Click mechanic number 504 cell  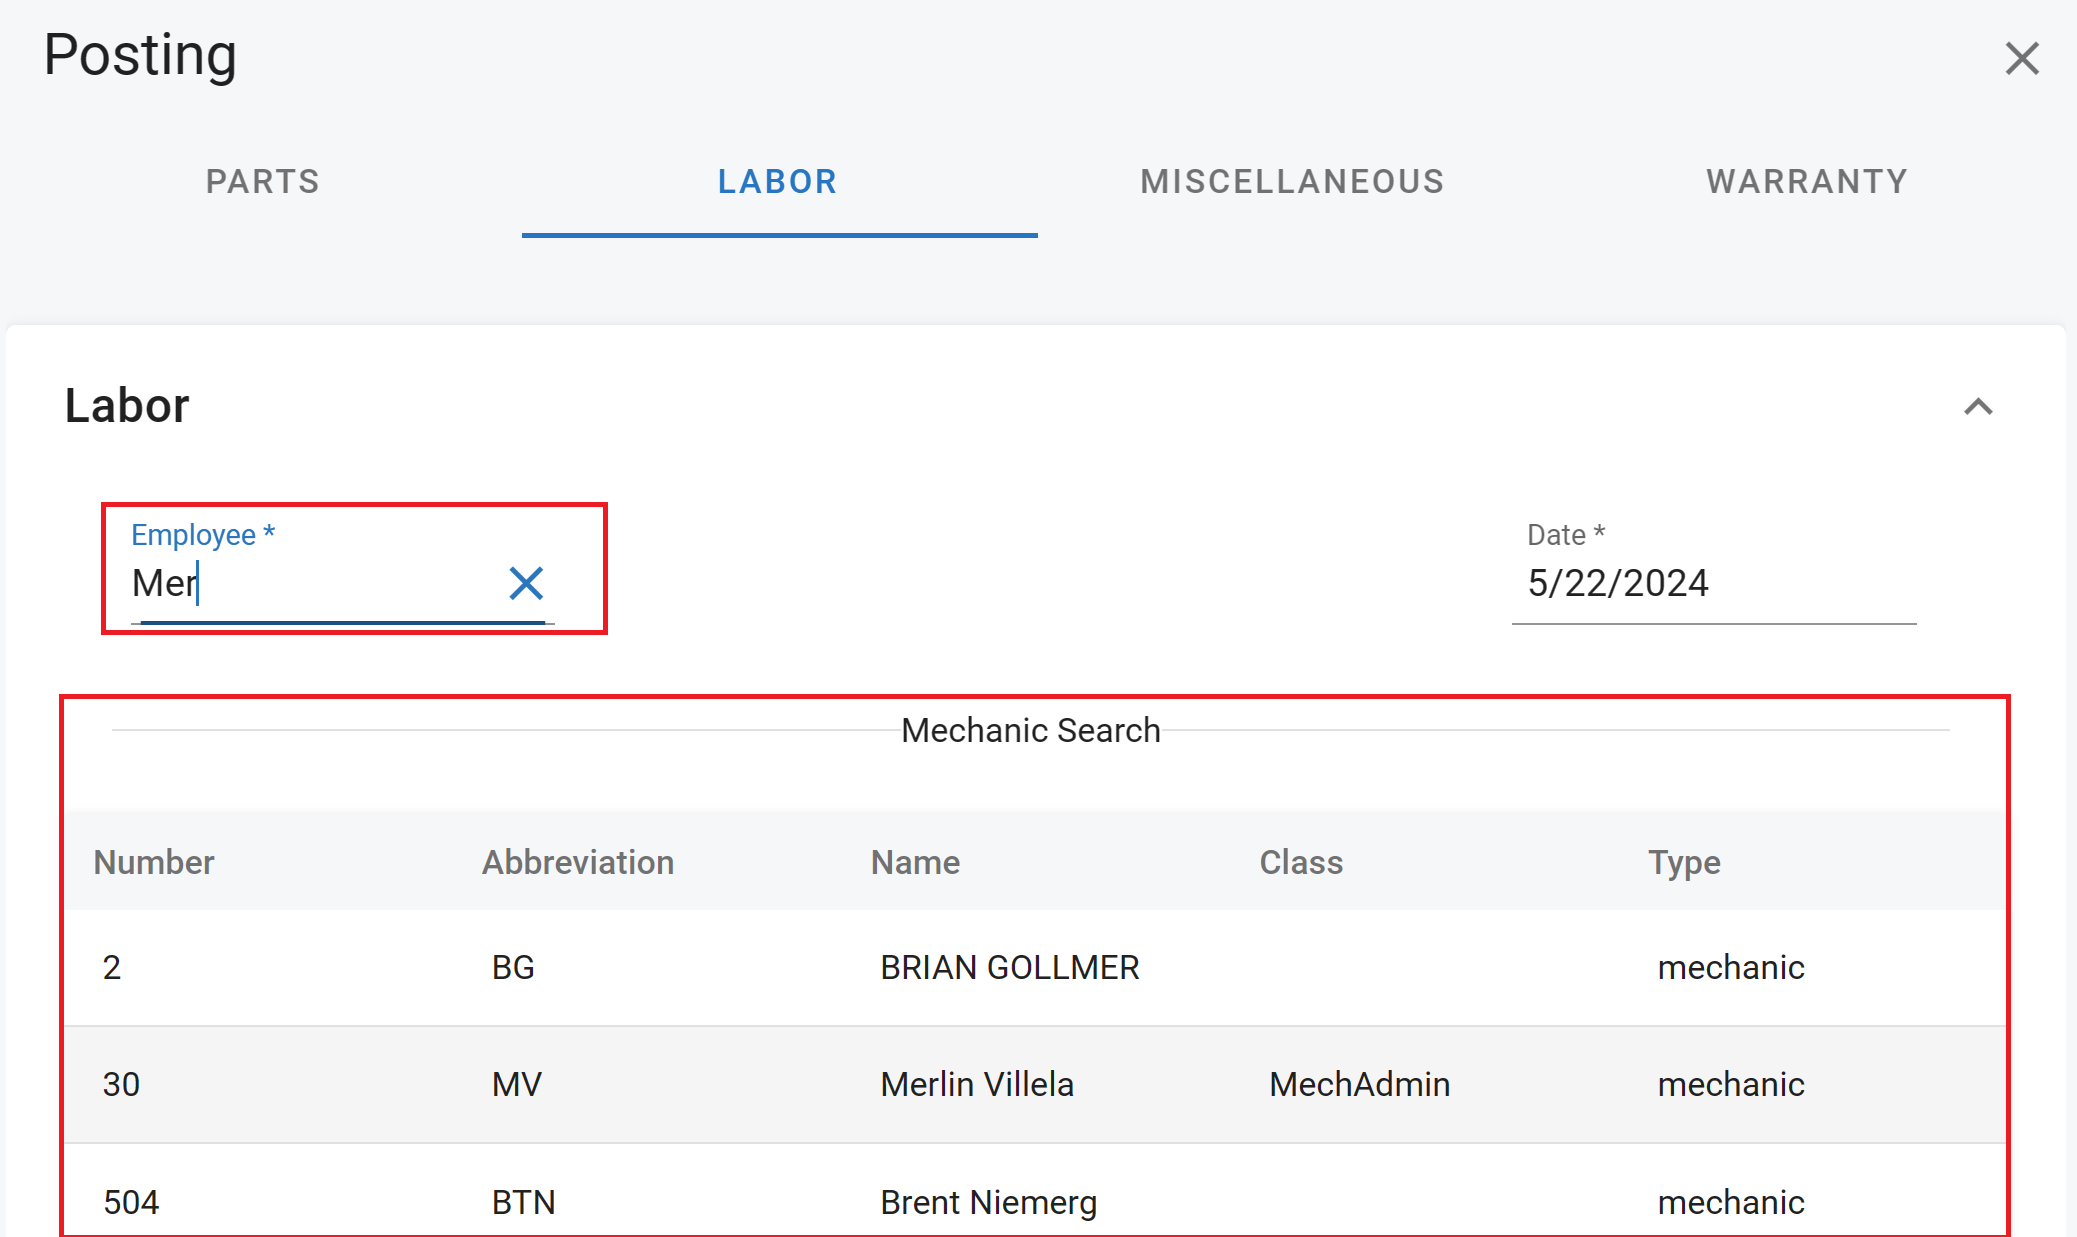(x=131, y=1202)
